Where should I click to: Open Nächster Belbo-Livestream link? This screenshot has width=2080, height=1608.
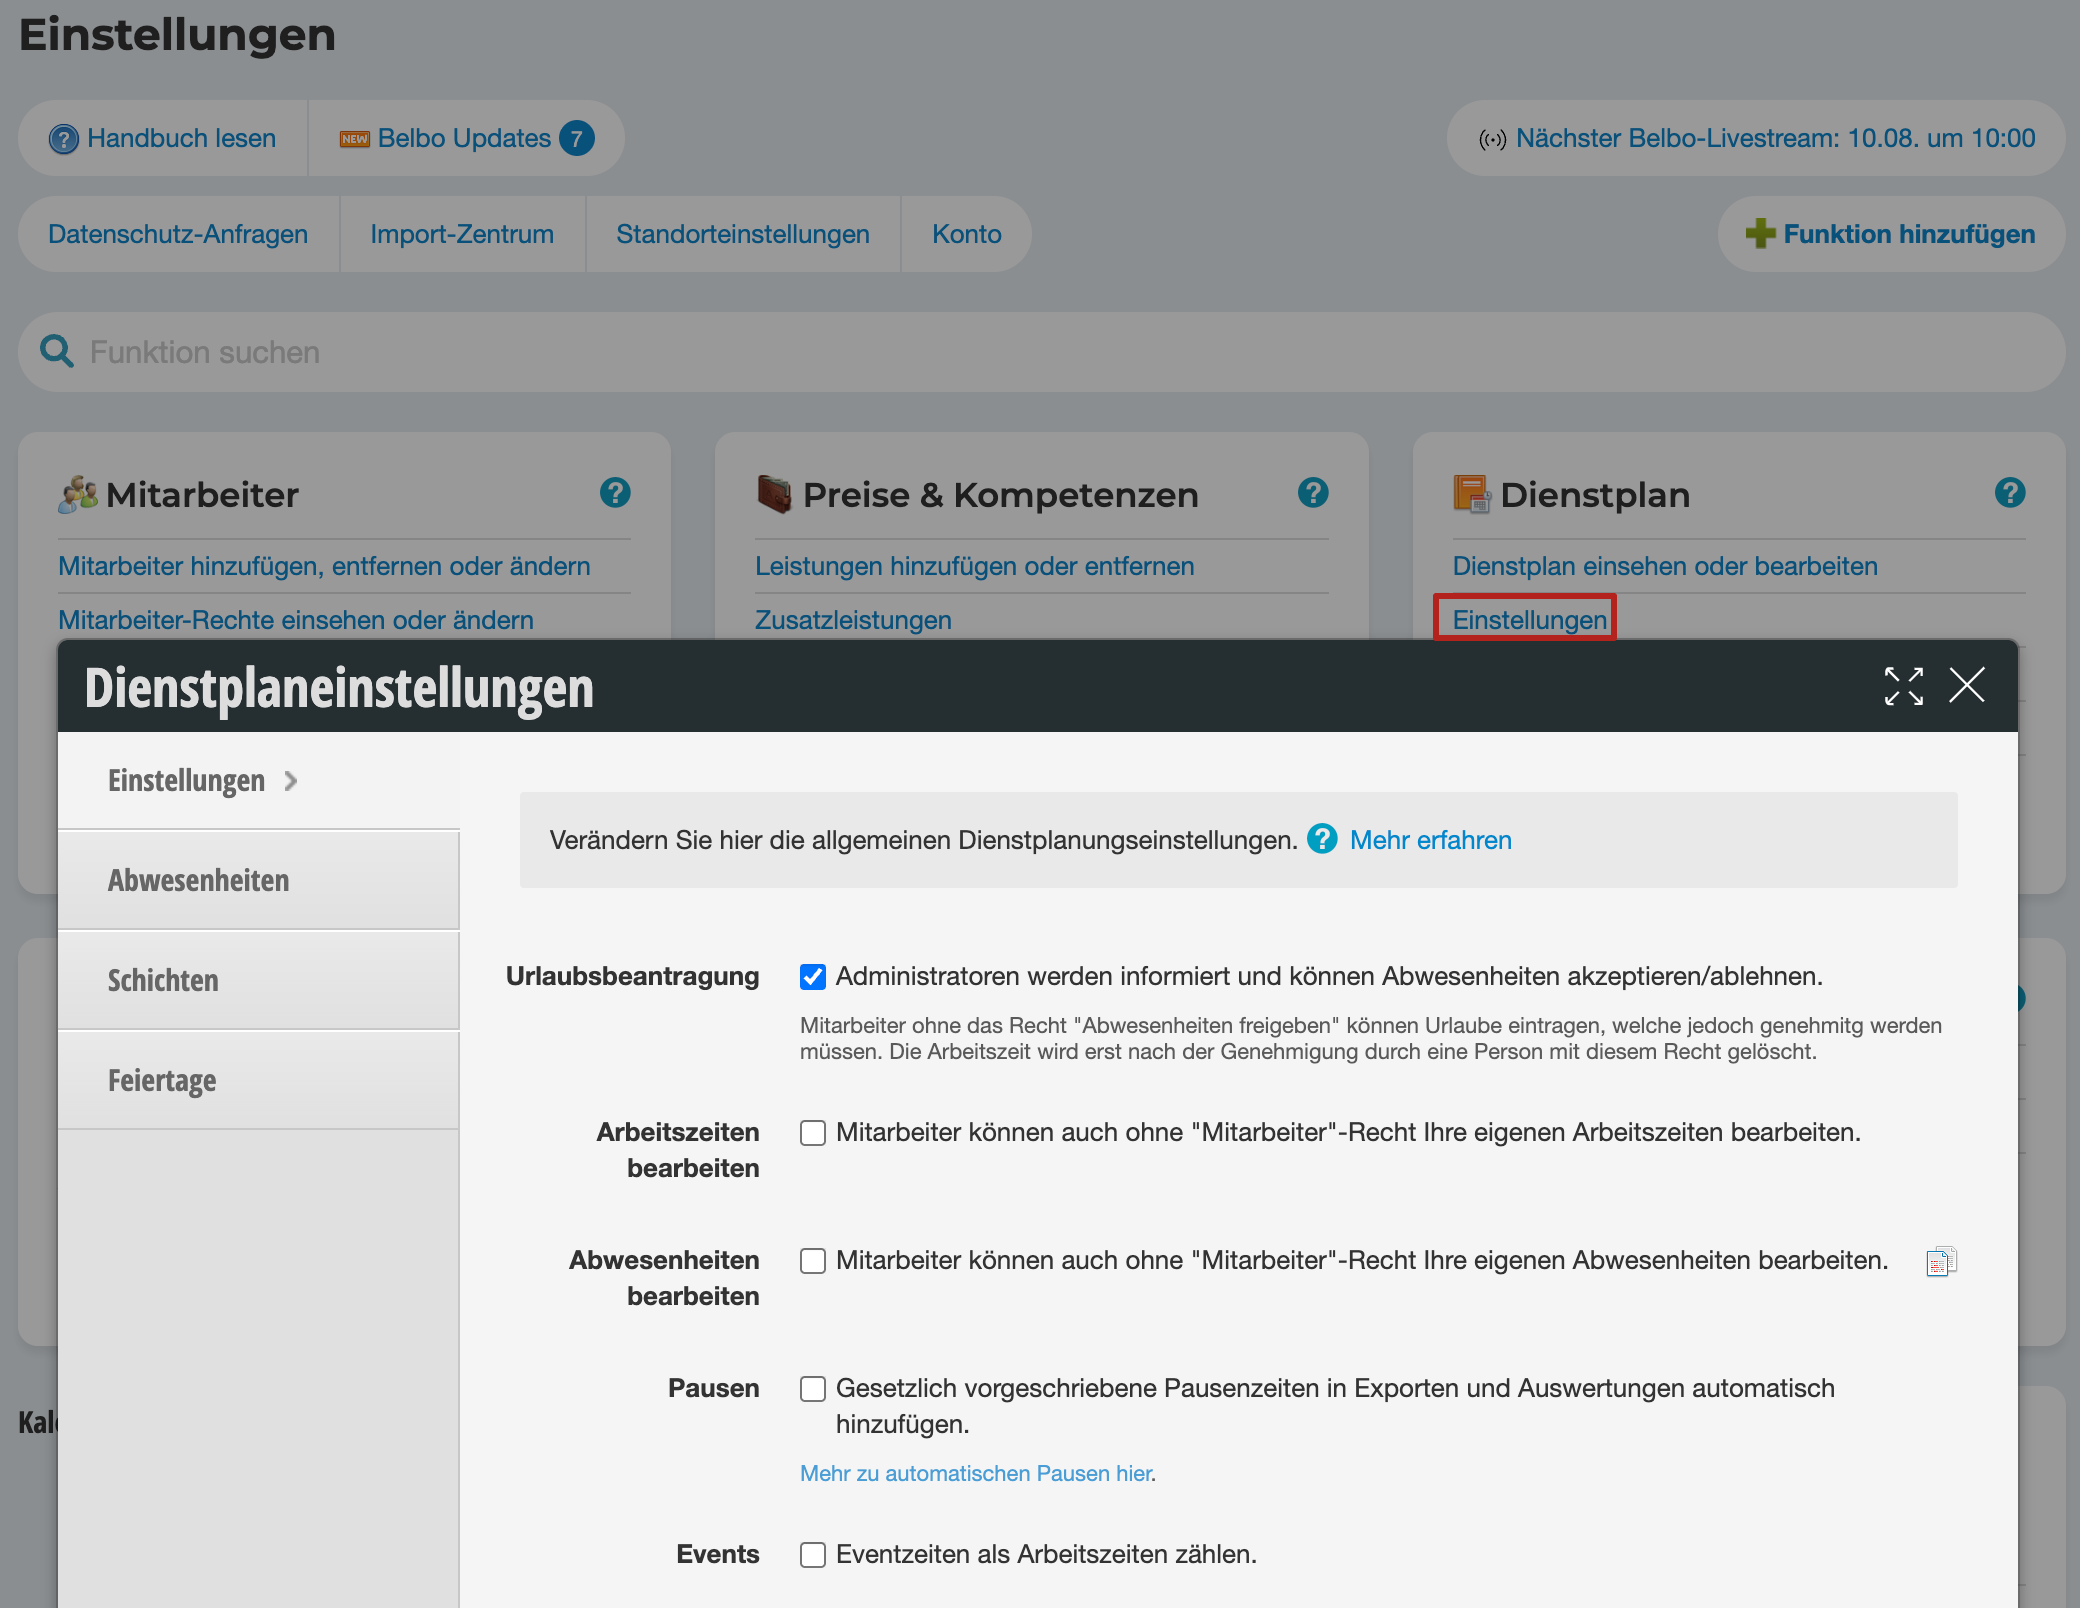(1776, 138)
